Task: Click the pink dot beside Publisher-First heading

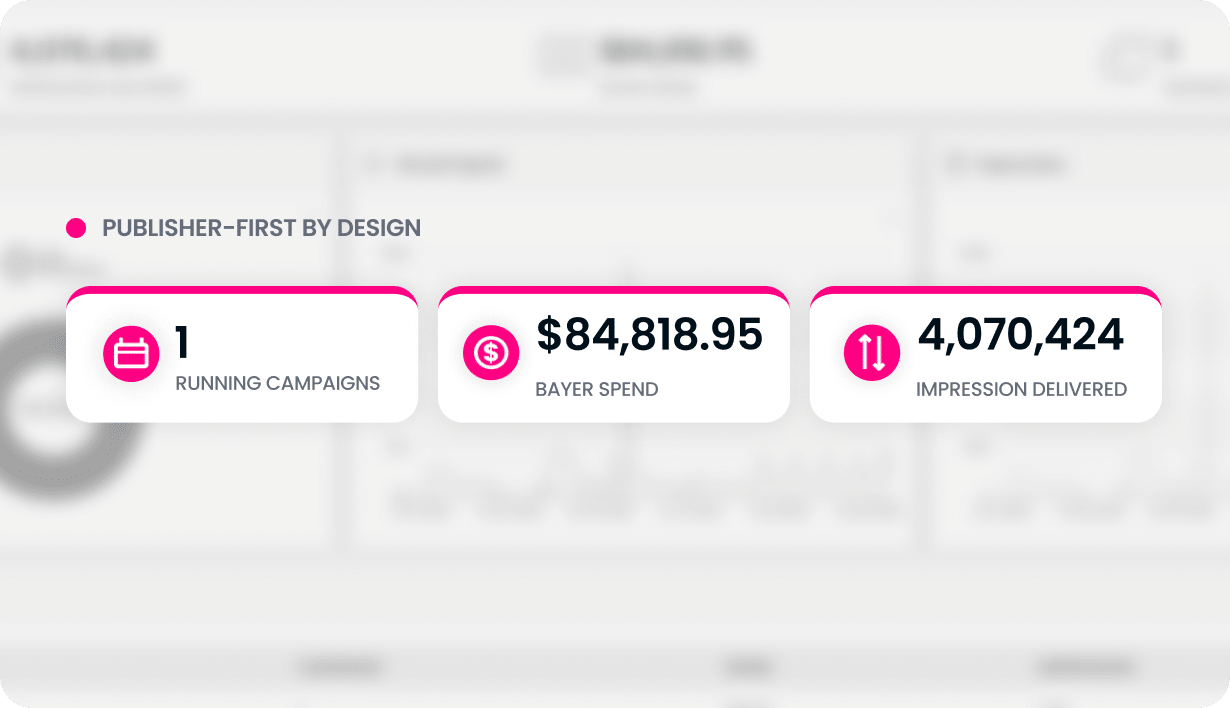Action: pos(76,228)
